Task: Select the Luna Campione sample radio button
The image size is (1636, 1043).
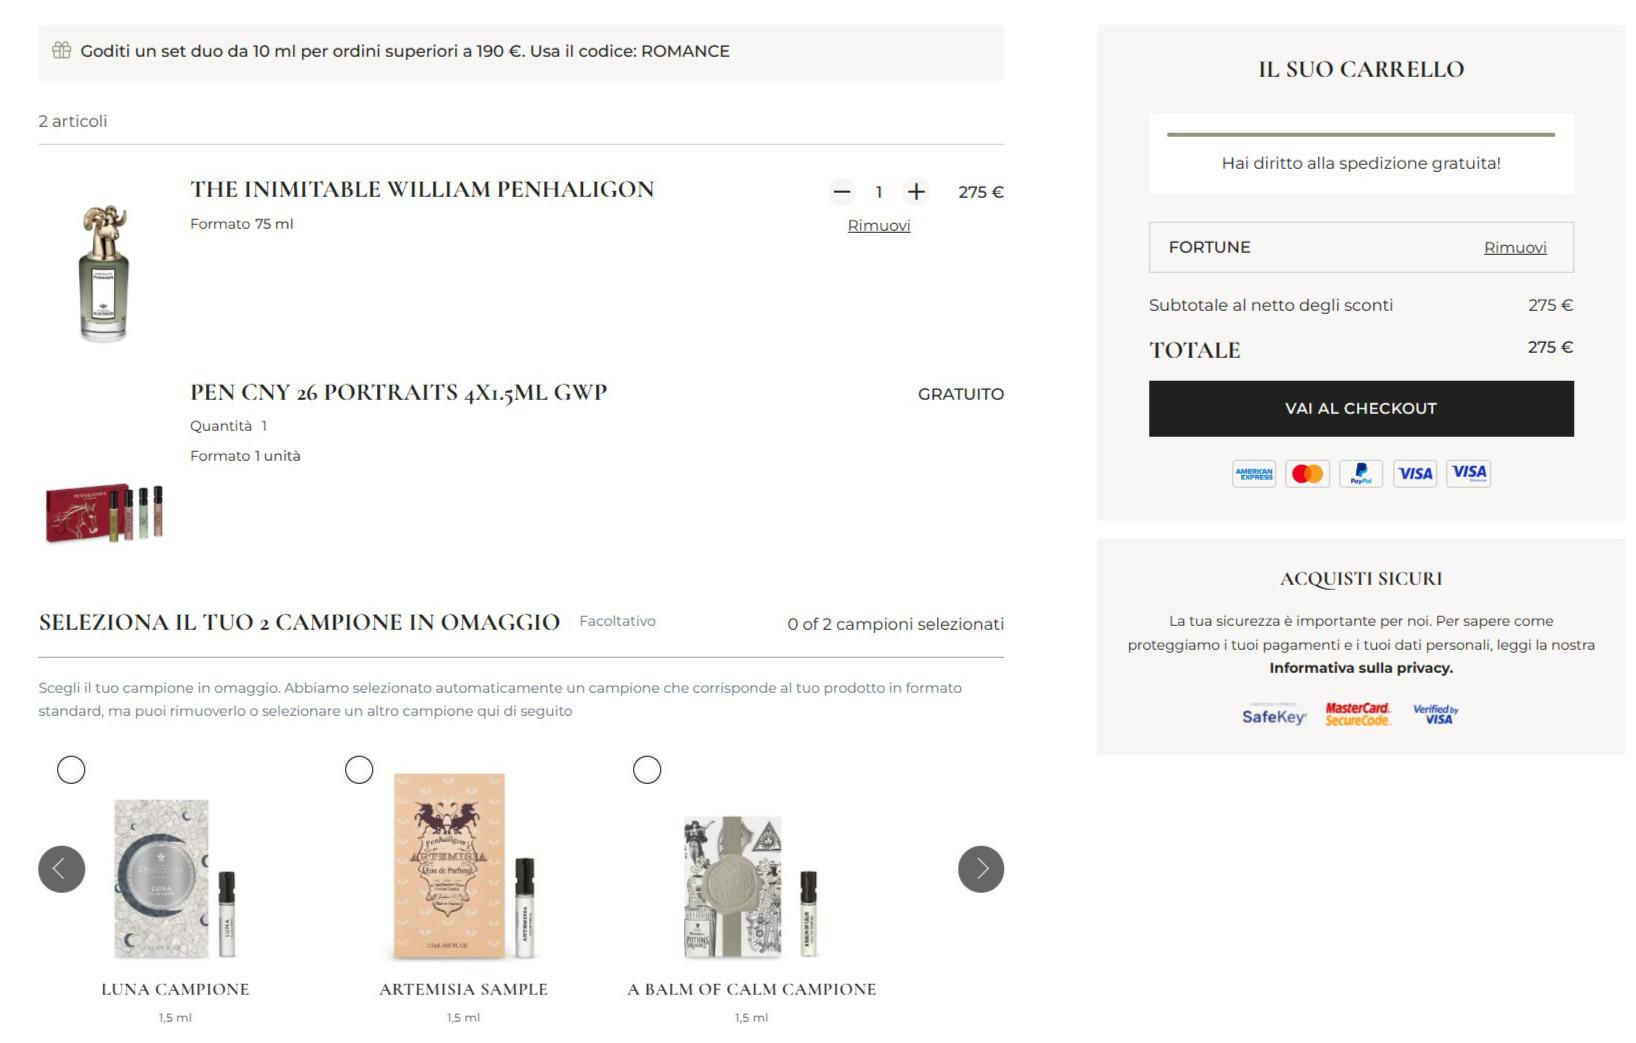Action: 71,770
